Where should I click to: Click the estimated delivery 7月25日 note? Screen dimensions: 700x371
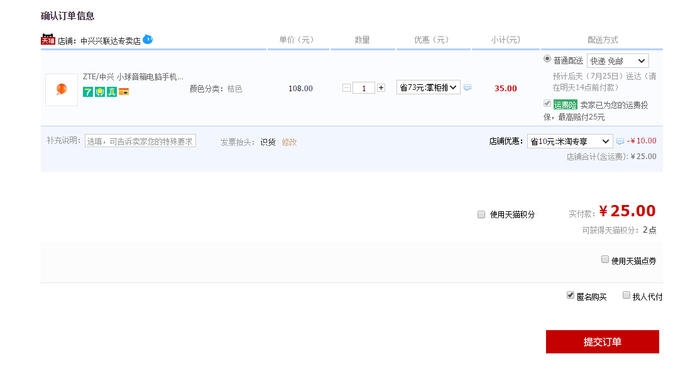point(604,82)
